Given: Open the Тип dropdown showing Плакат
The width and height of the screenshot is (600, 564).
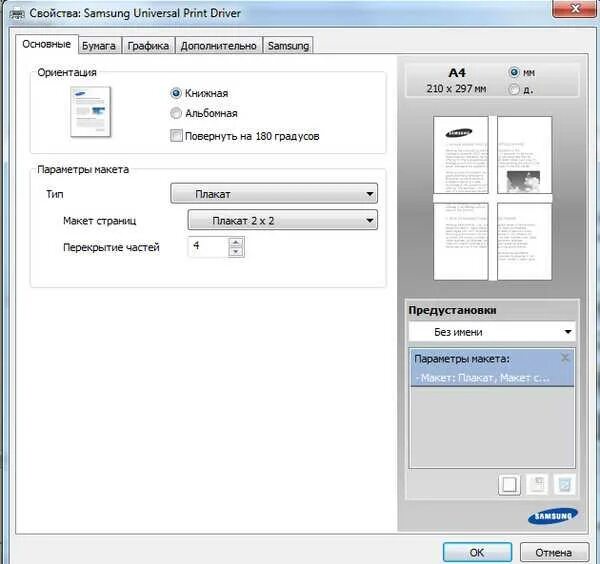Looking at the screenshot, I should 274,194.
